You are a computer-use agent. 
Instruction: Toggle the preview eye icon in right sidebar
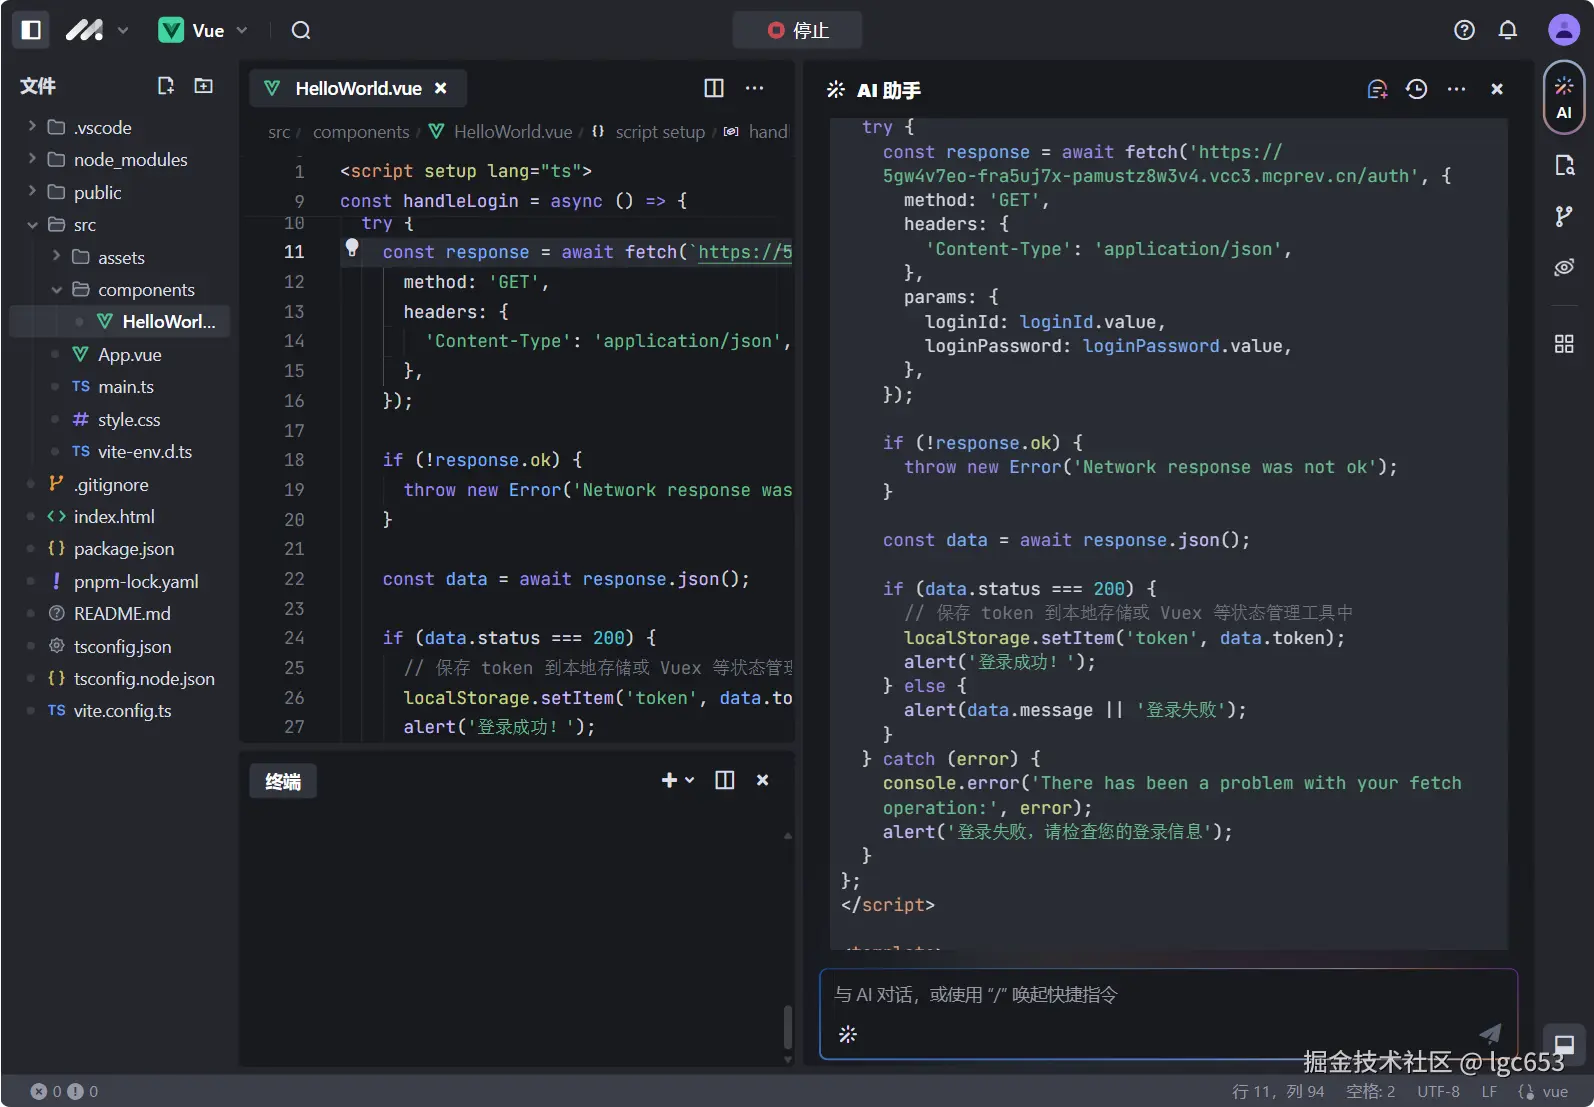click(x=1564, y=267)
